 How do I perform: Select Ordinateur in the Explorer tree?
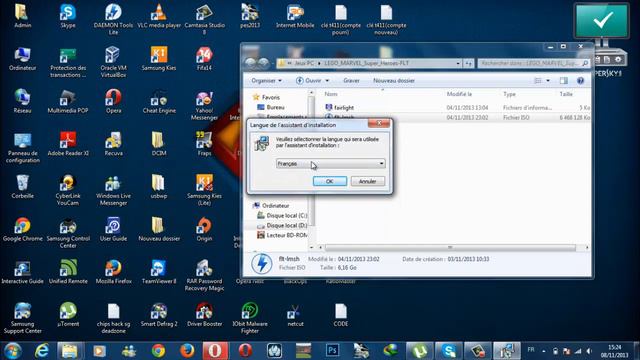(x=275, y=206)
